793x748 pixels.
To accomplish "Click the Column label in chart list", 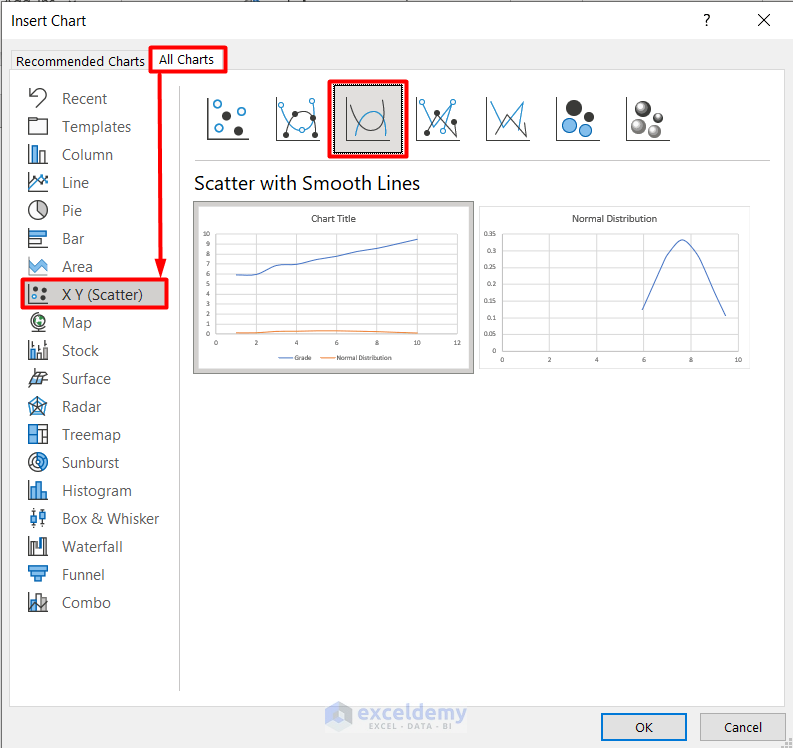I will [87, 154].
